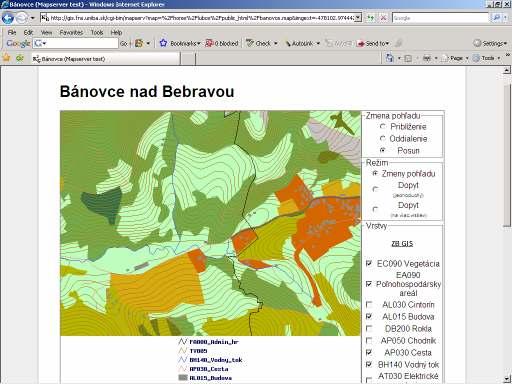Click the greyed AutoFill button on Google toolbar
The image size is (512, 384).
tap(338, 43)
